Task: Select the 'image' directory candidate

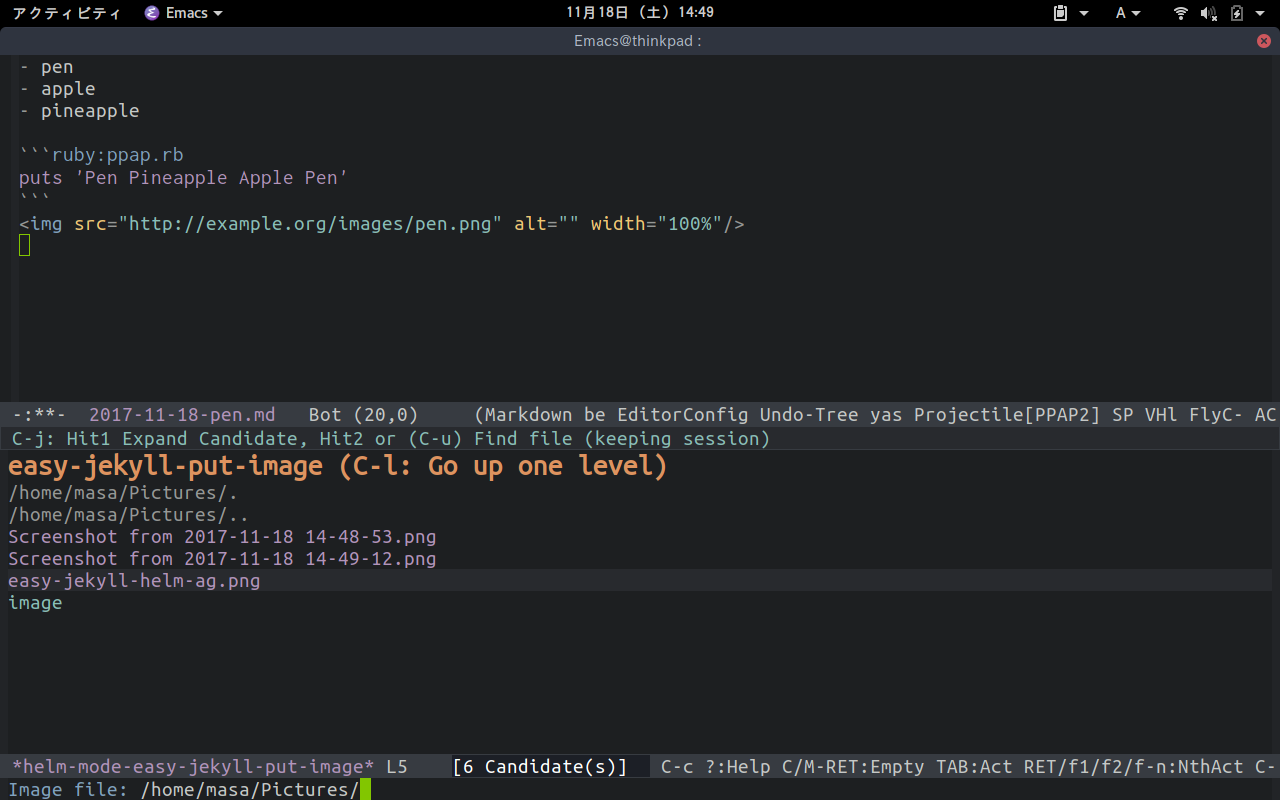Action: pyautogui.click(x=35, y=603)
